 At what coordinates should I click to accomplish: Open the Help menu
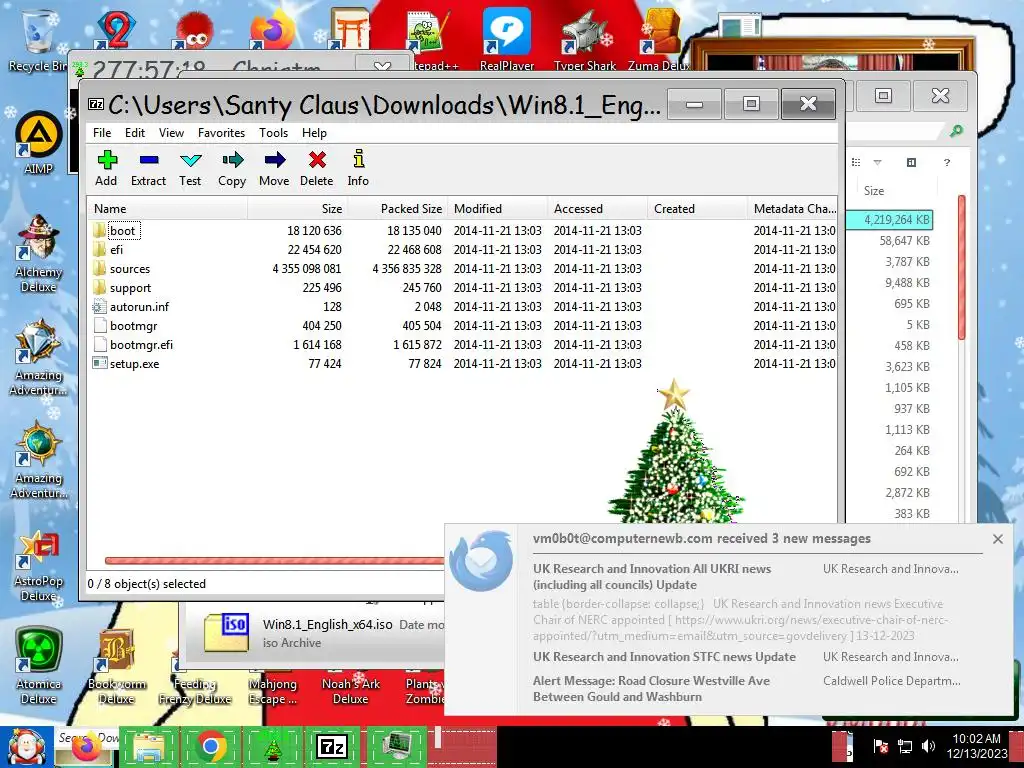click(x=314, y=133)
